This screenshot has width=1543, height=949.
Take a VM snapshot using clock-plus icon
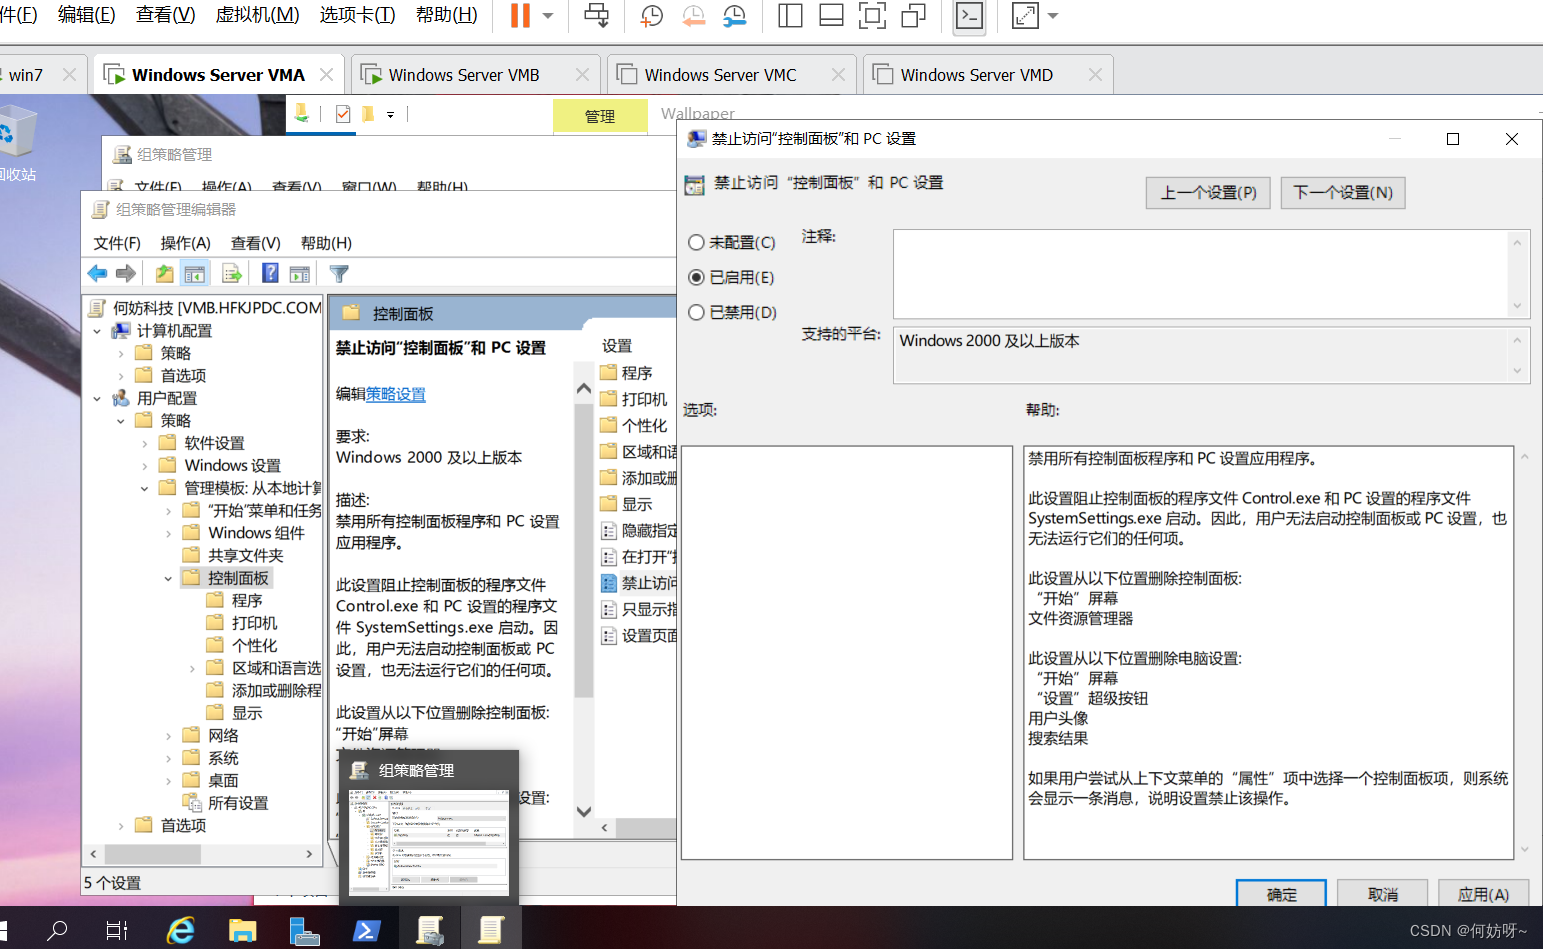click(651, 16)
